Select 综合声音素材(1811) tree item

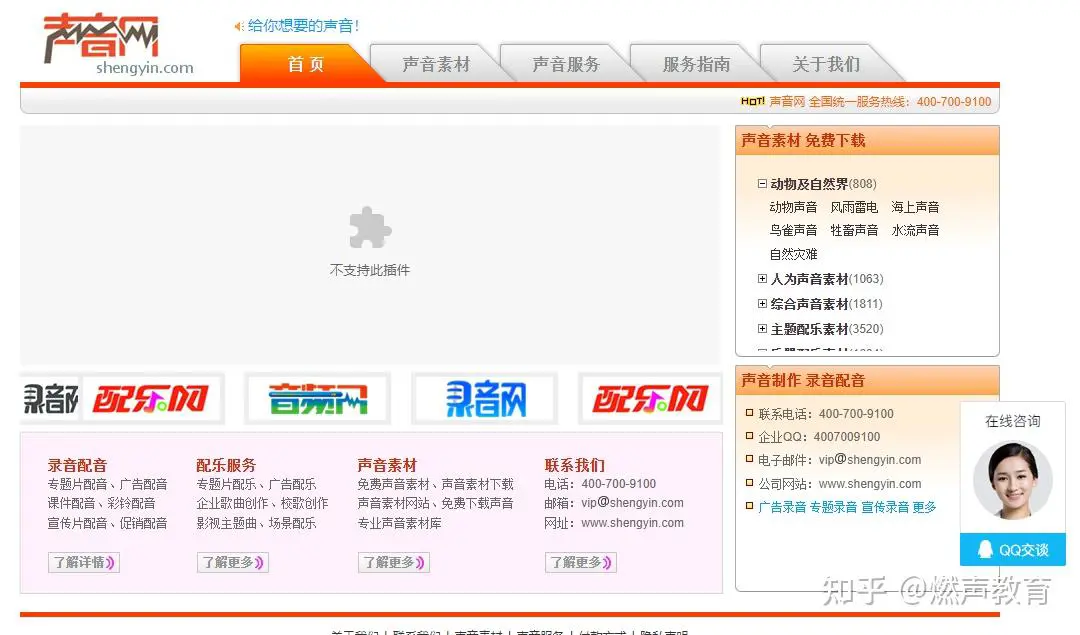coord(827,304)
